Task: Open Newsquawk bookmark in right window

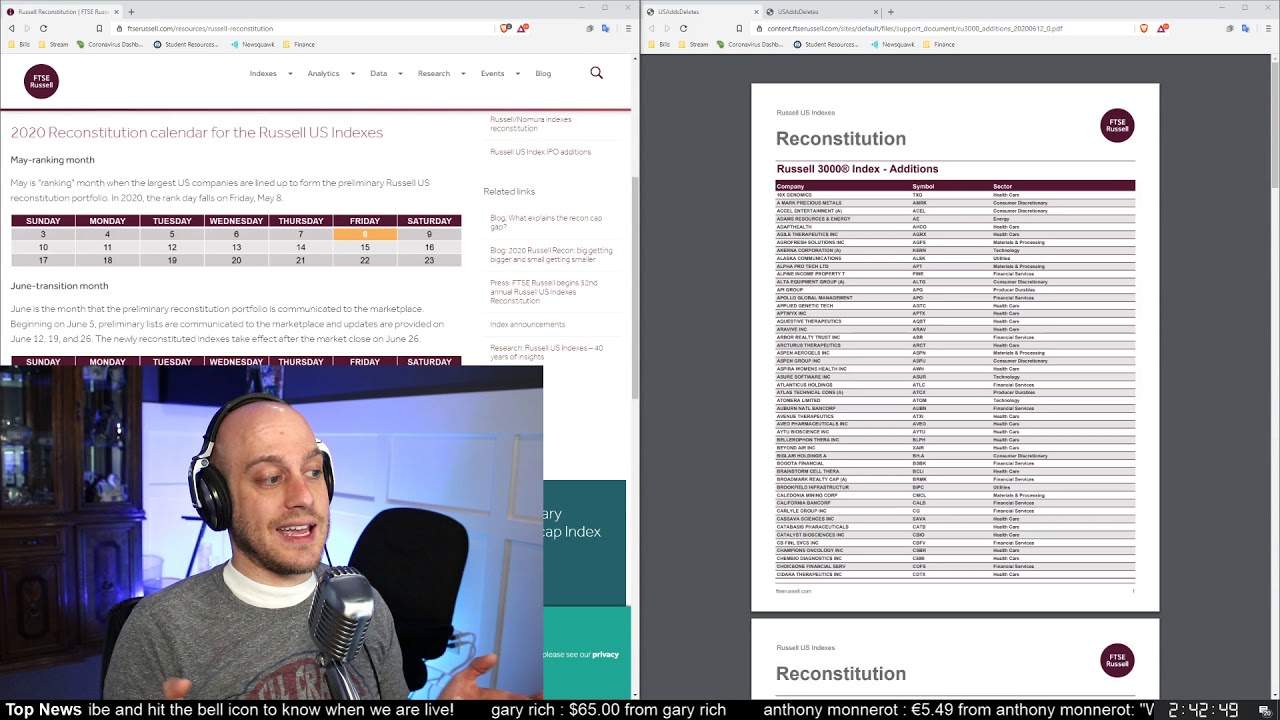Action: click(x=892, y=44)
